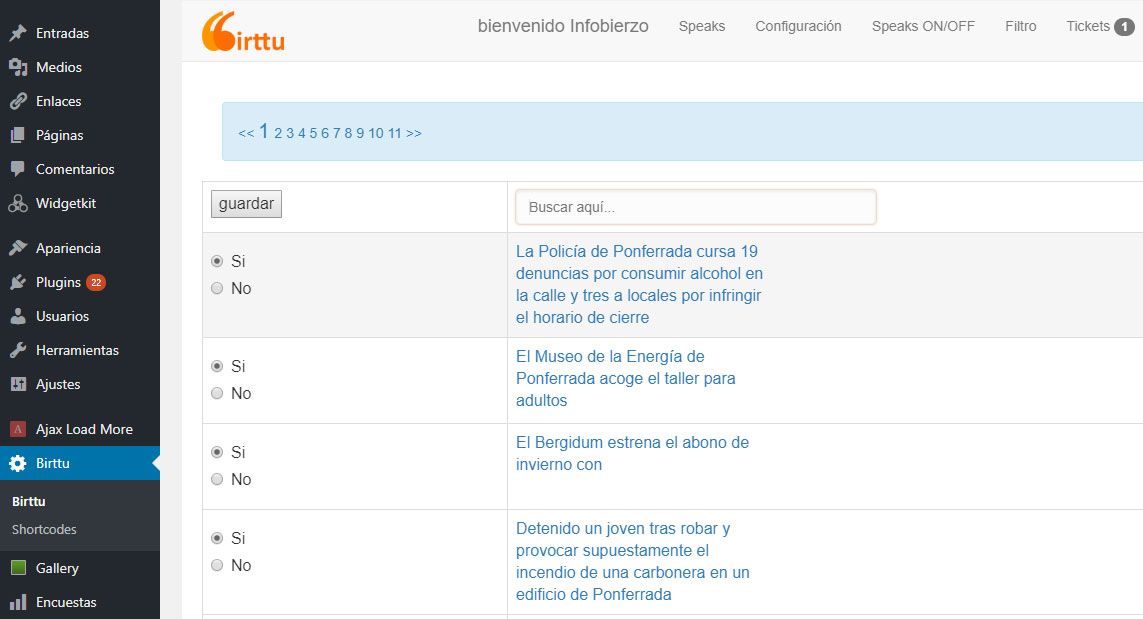Open the Detenido un joven article link
This screenshot has height=619, width=1143.
pyautogui.click(x=633, y=561)
